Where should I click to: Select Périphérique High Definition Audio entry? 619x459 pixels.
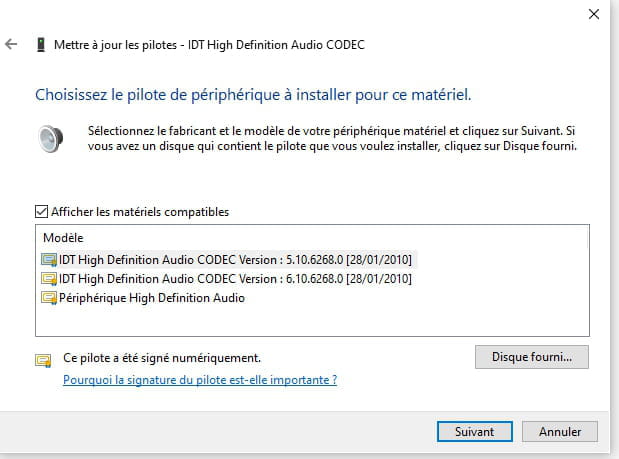point(152,298)
